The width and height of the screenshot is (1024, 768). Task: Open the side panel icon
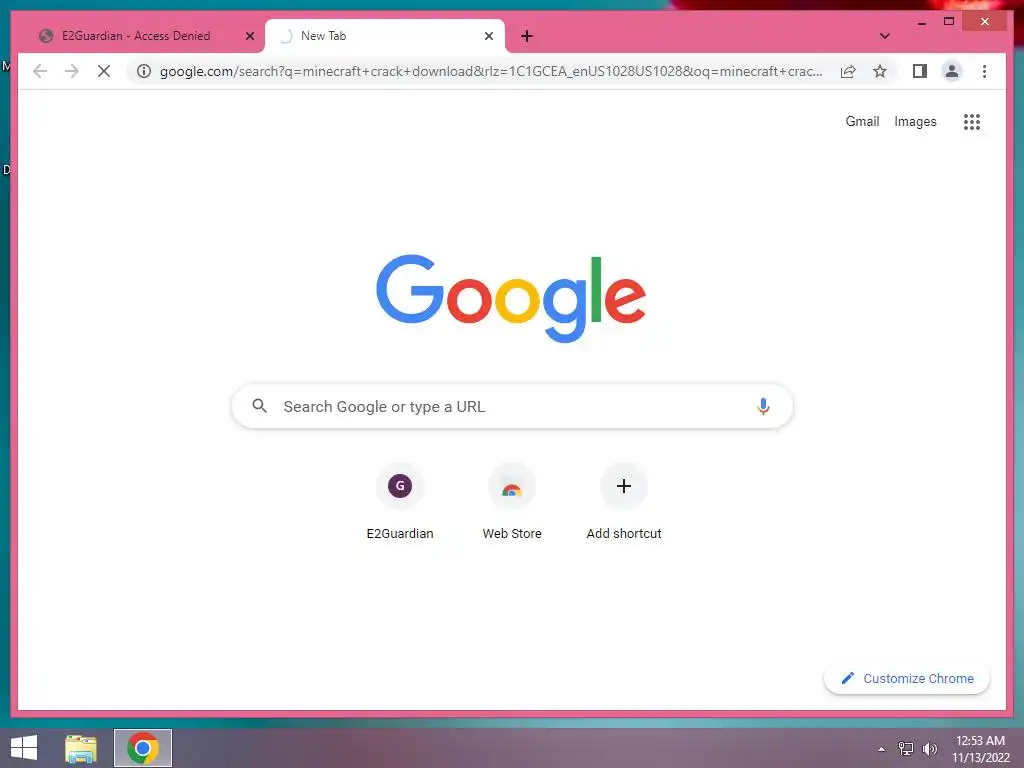coord(920,71)
